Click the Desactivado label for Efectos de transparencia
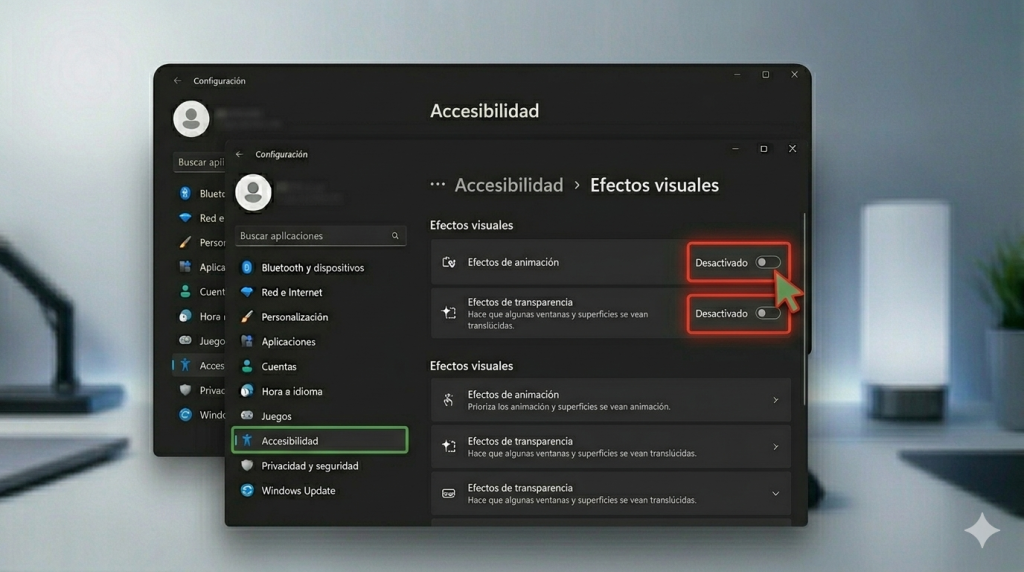Viewport: 1024px width, 572px height. (721, 313)
